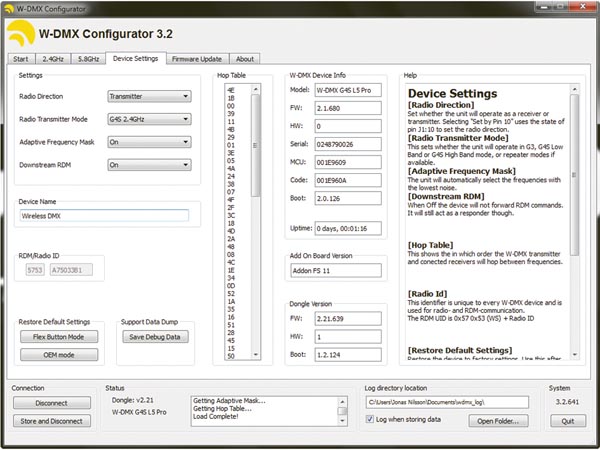Image resolution: width=600 pixels, height=450 pixels.
Task: Click the device Boot field 2.0.126
Action: [x=348, y=198]
